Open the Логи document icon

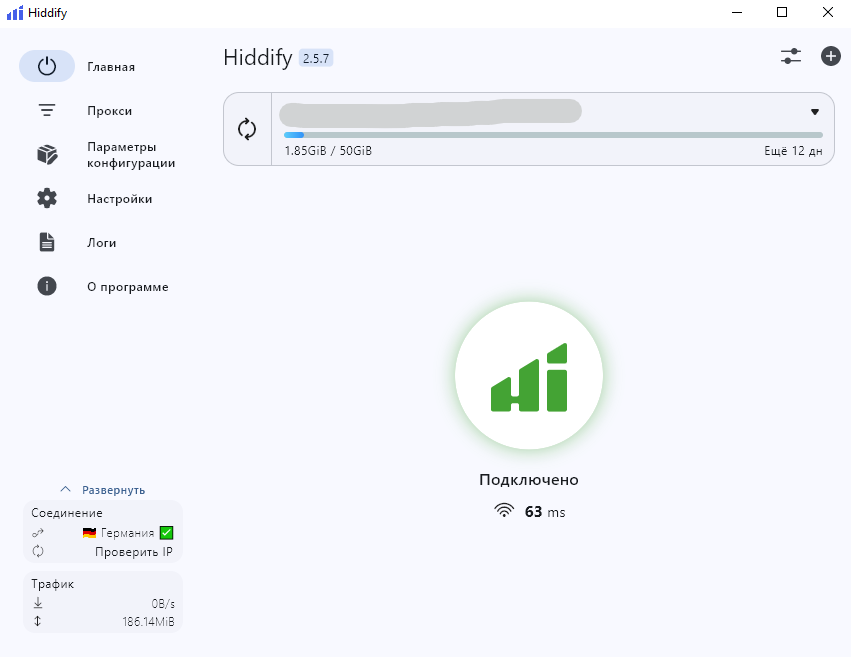pyautogui.click(x=47, y=243)
